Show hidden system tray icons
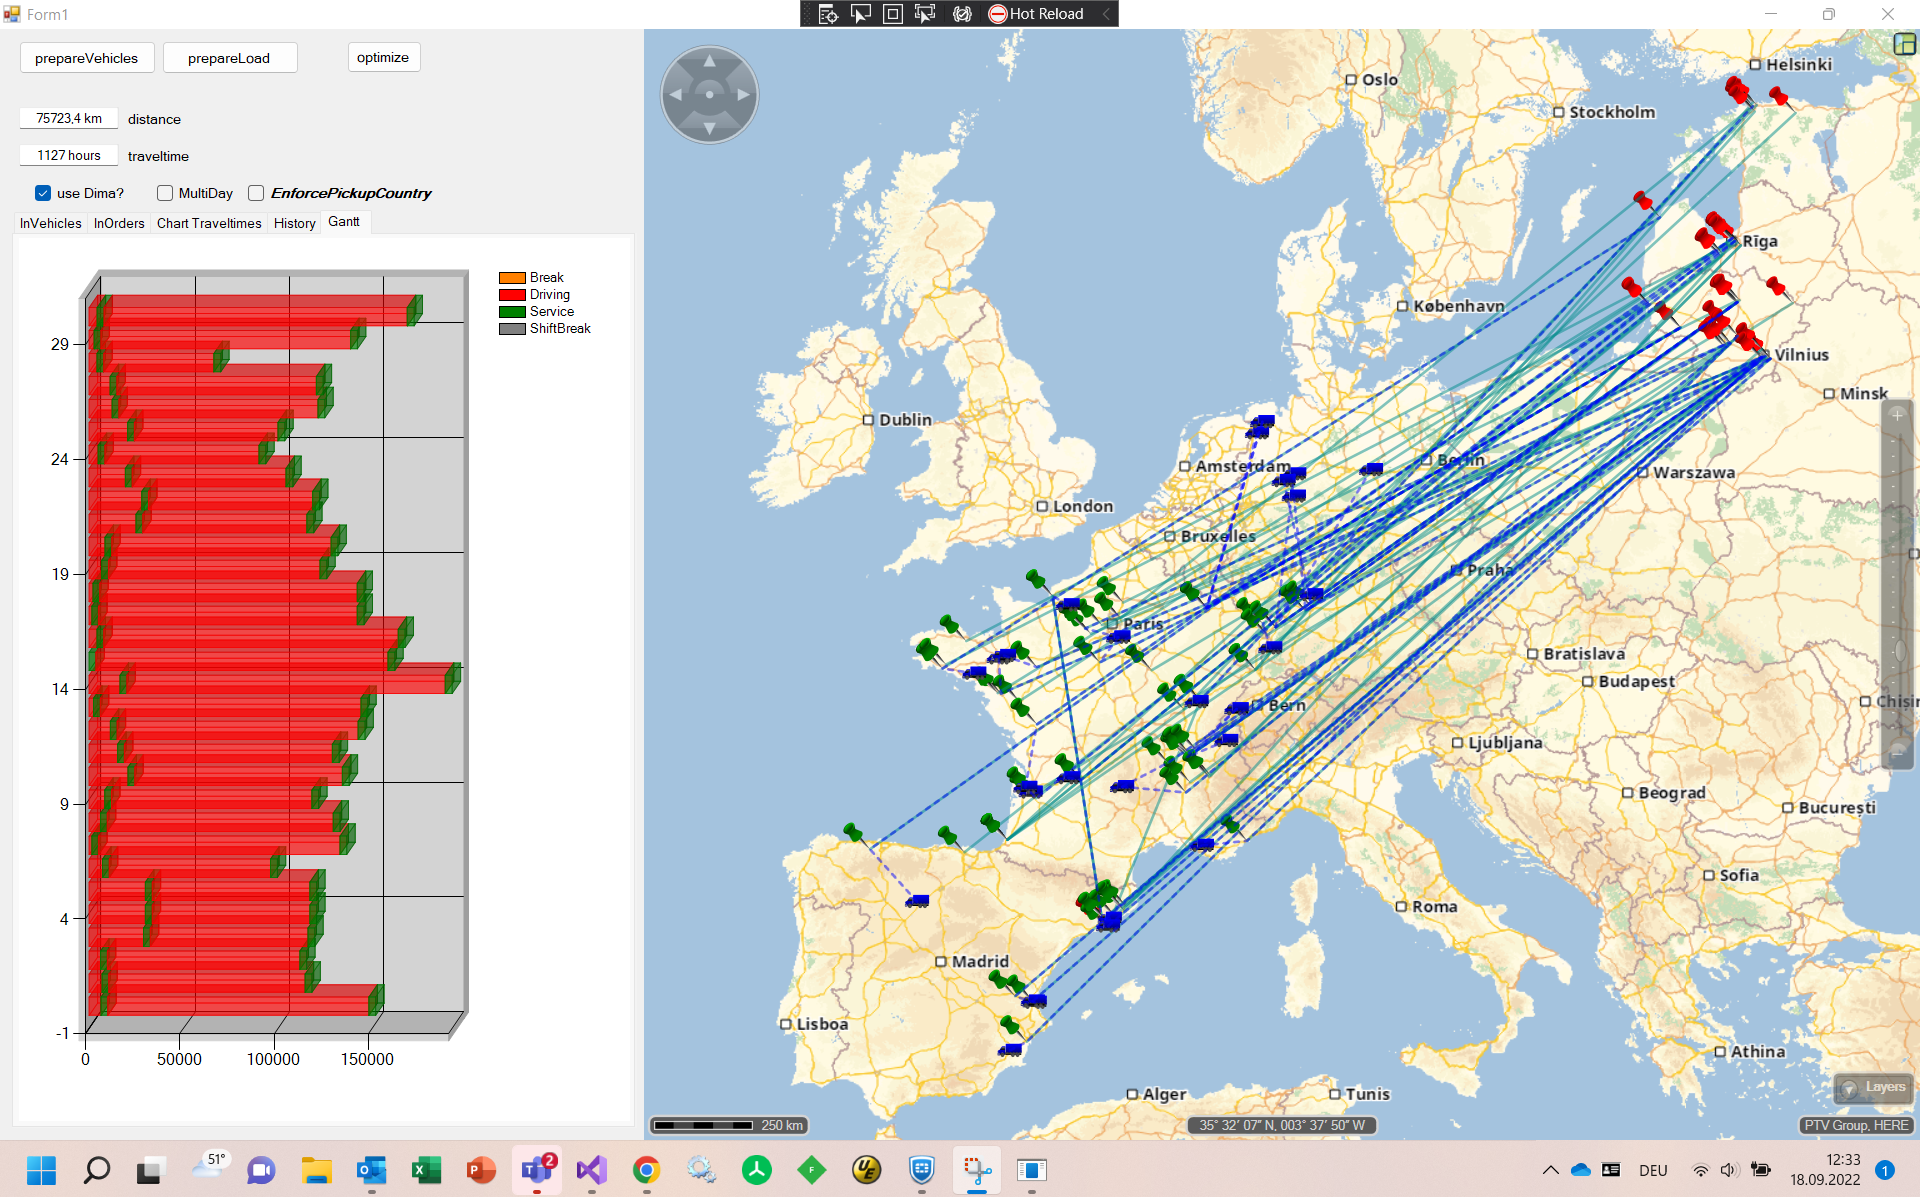Image resolution: width=1920 pixels, height=1197 pixels. [1550, 1170]
